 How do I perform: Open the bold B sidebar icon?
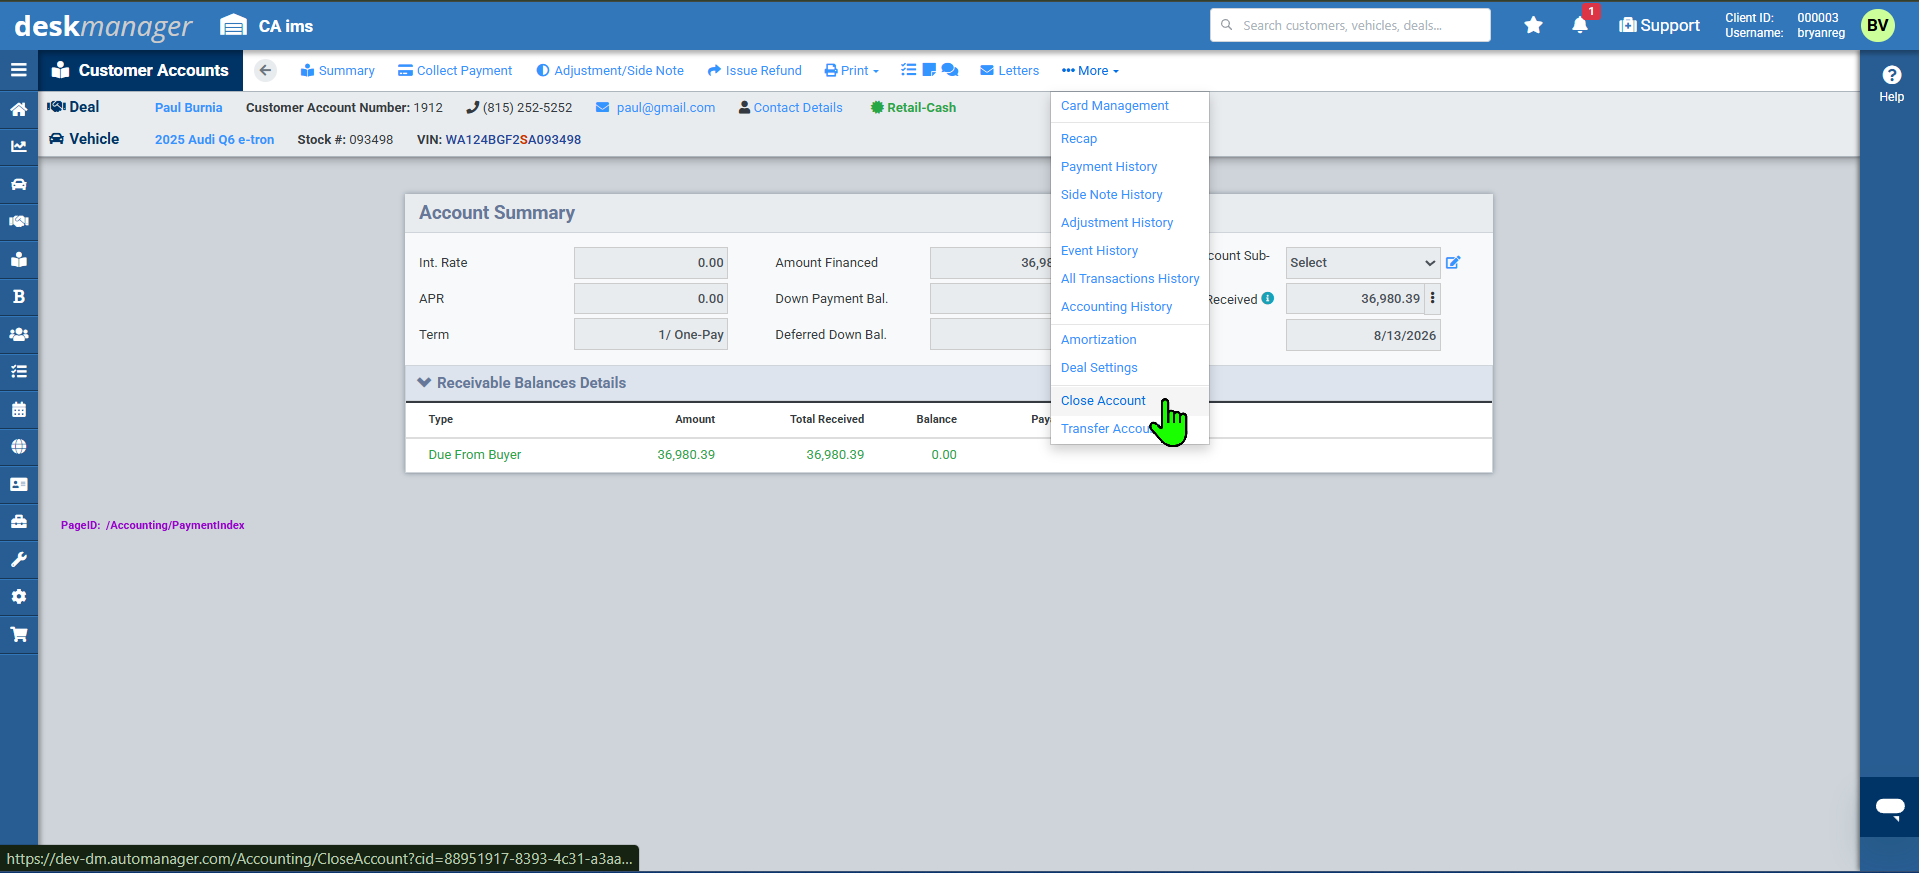pyautogui.click(x=18, y=296)
